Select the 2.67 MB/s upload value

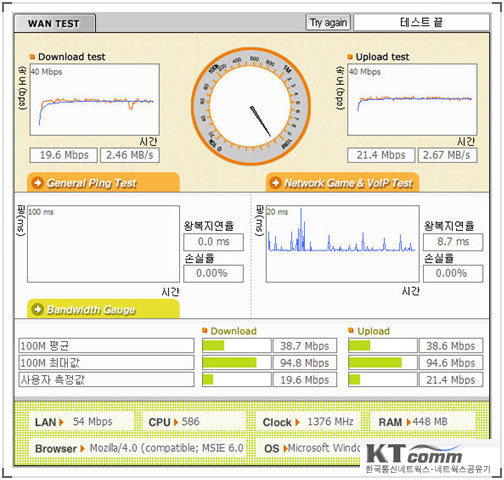click(447, 155)
